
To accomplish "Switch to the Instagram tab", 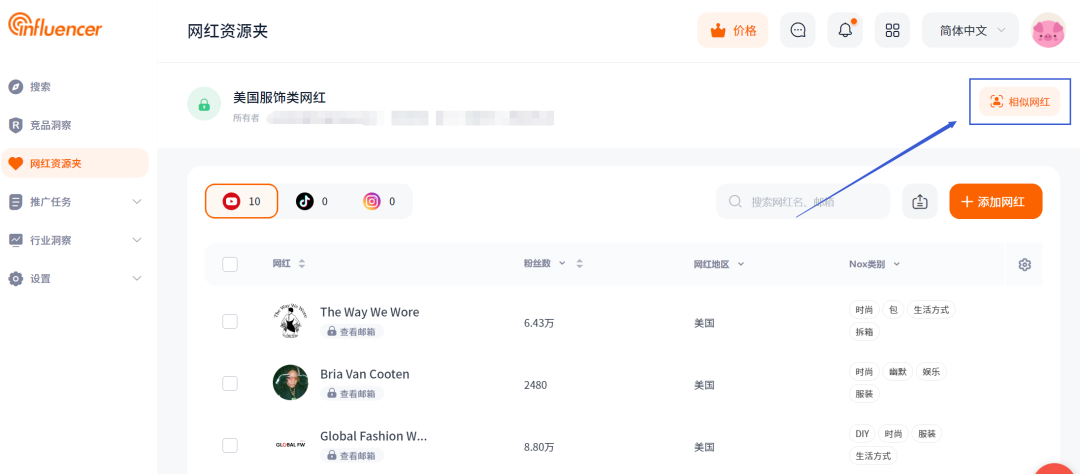I will click(380, 201).
